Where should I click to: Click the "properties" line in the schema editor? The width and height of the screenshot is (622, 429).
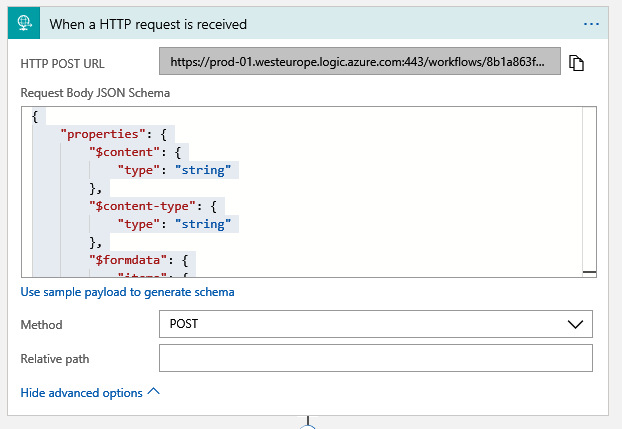[114, 134]
